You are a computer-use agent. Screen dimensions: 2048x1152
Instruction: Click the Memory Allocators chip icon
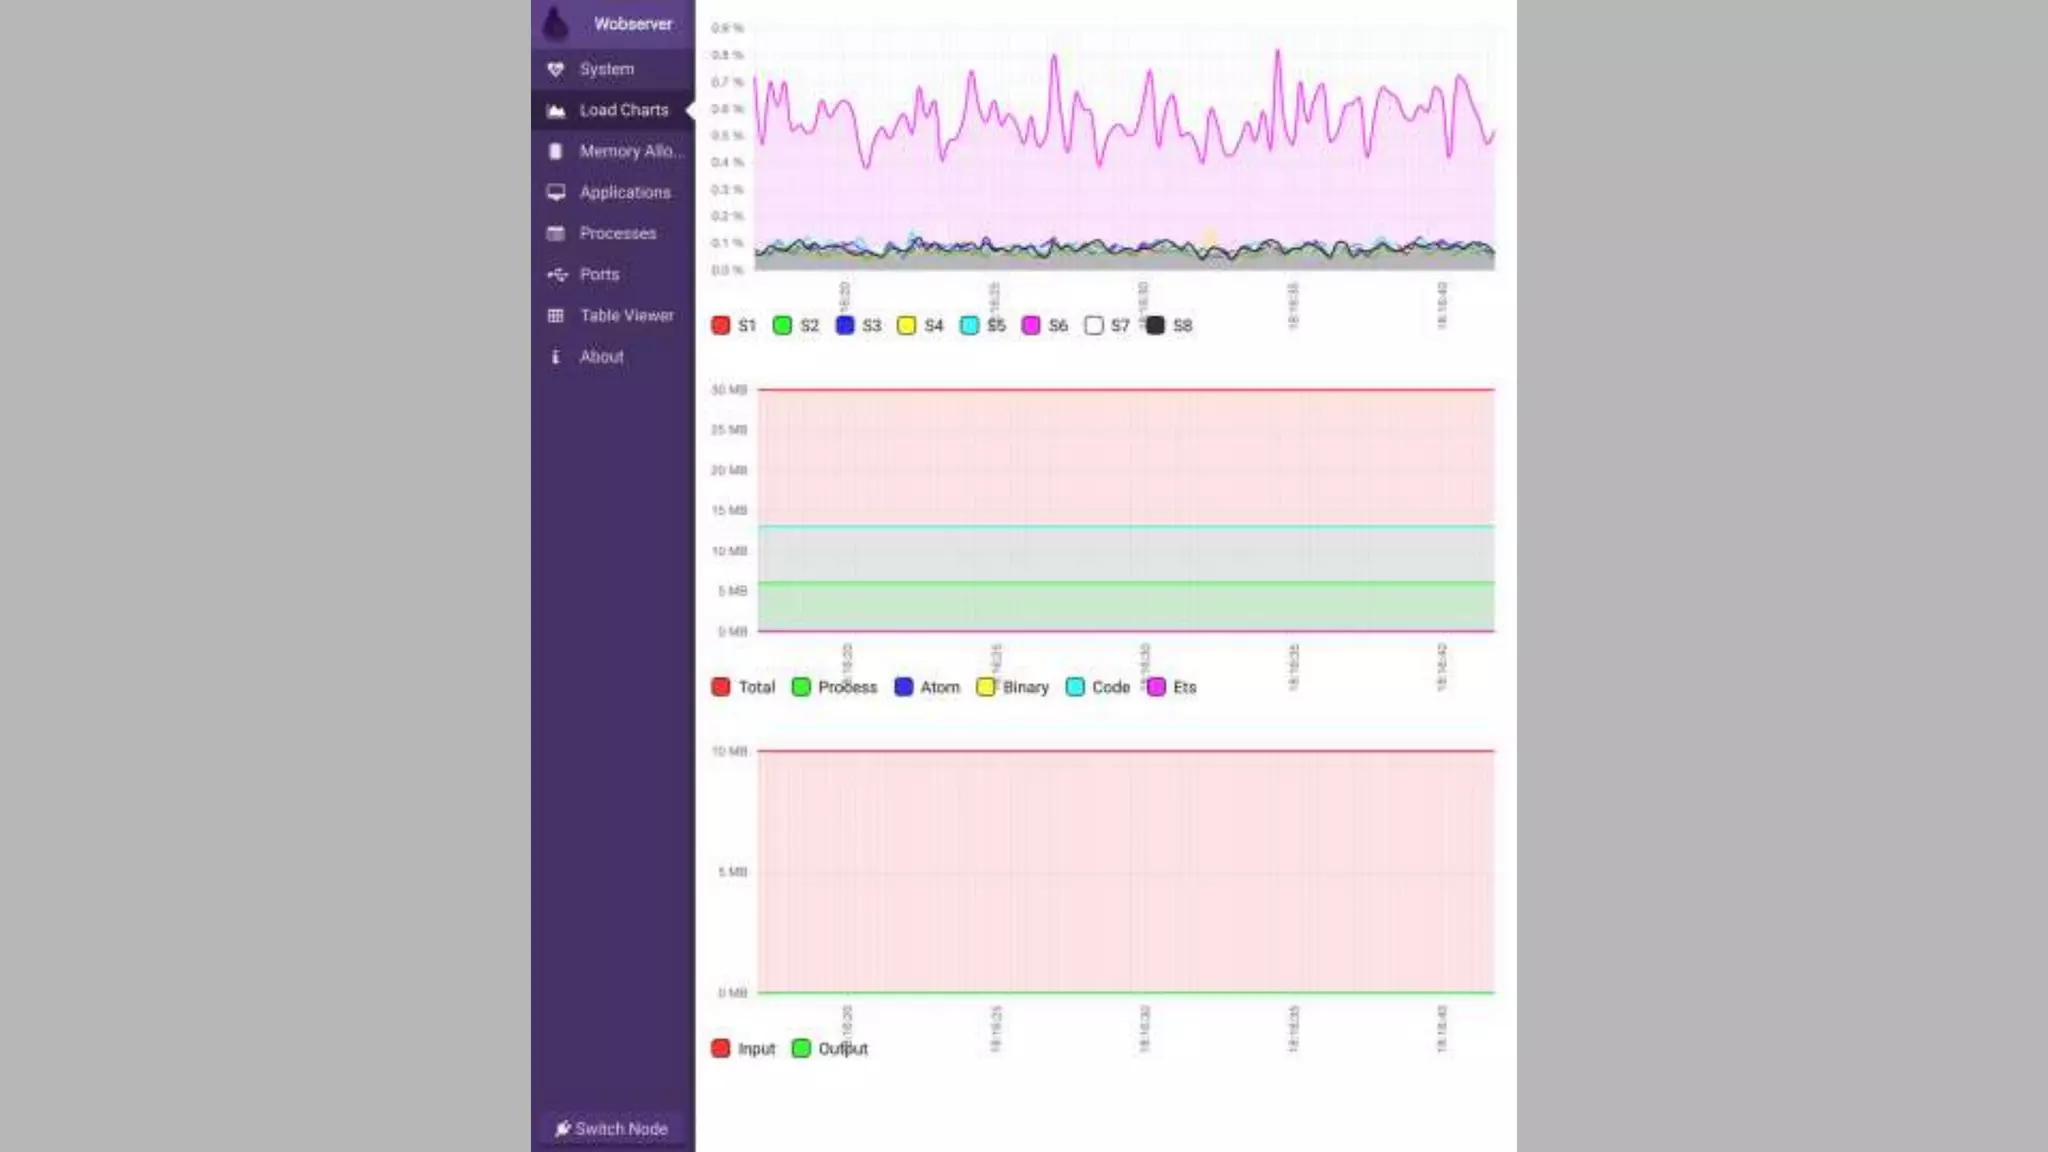coord(556,151)
